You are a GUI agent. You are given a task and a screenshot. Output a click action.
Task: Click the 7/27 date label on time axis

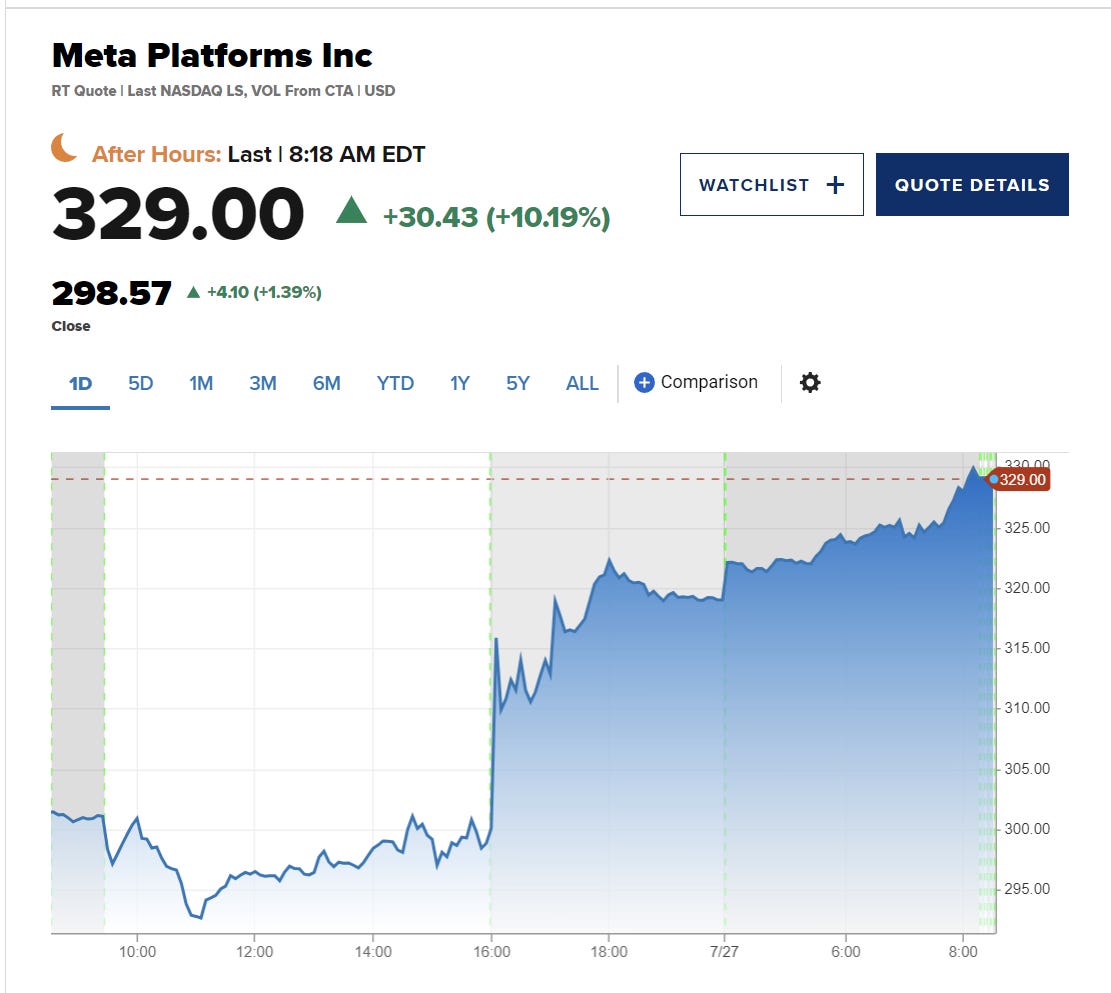click(x=726, y=952)
